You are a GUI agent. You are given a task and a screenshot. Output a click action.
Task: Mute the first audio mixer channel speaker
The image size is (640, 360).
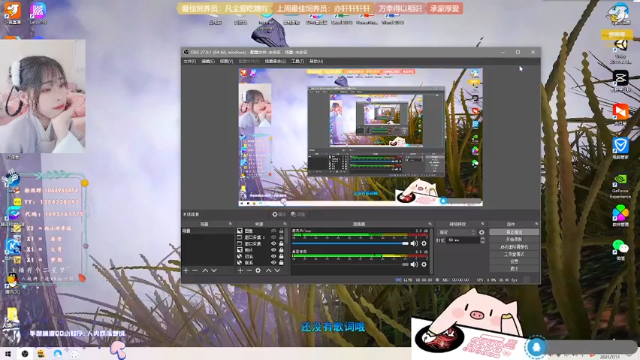pos(414,244)
